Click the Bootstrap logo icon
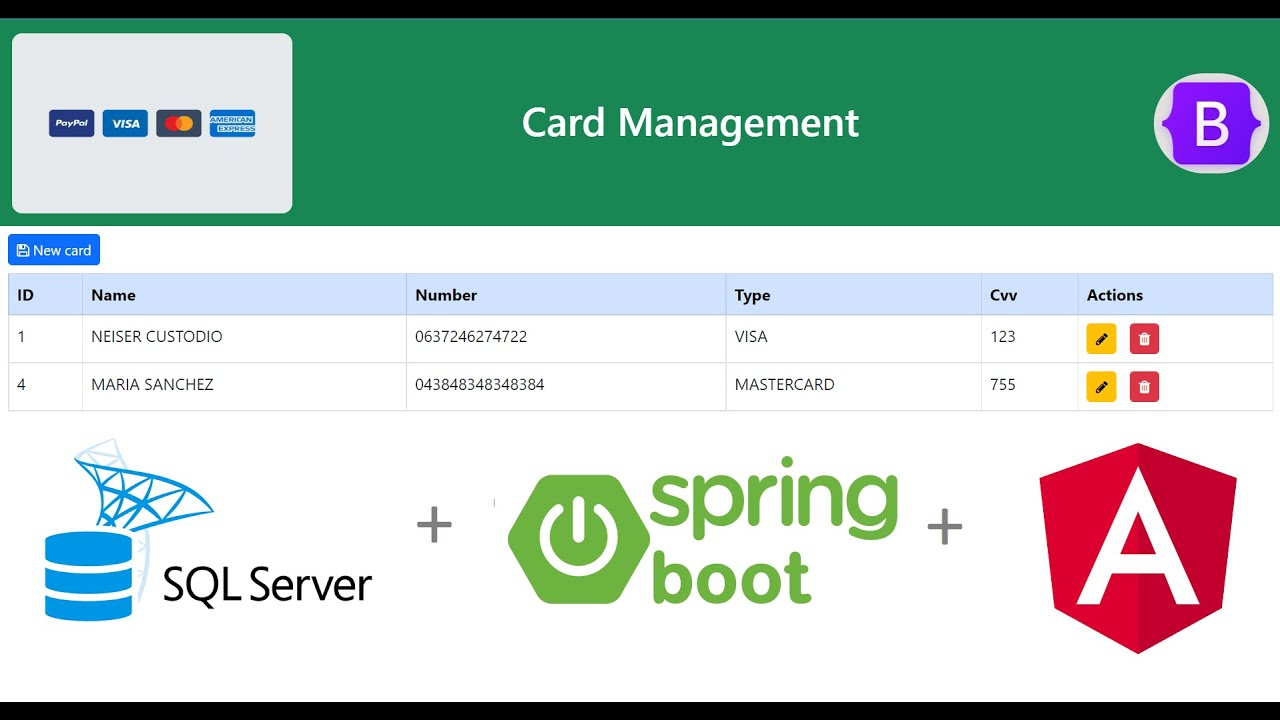The height and width of the screenshot is (720, 1280). (x=1211, y=124)
